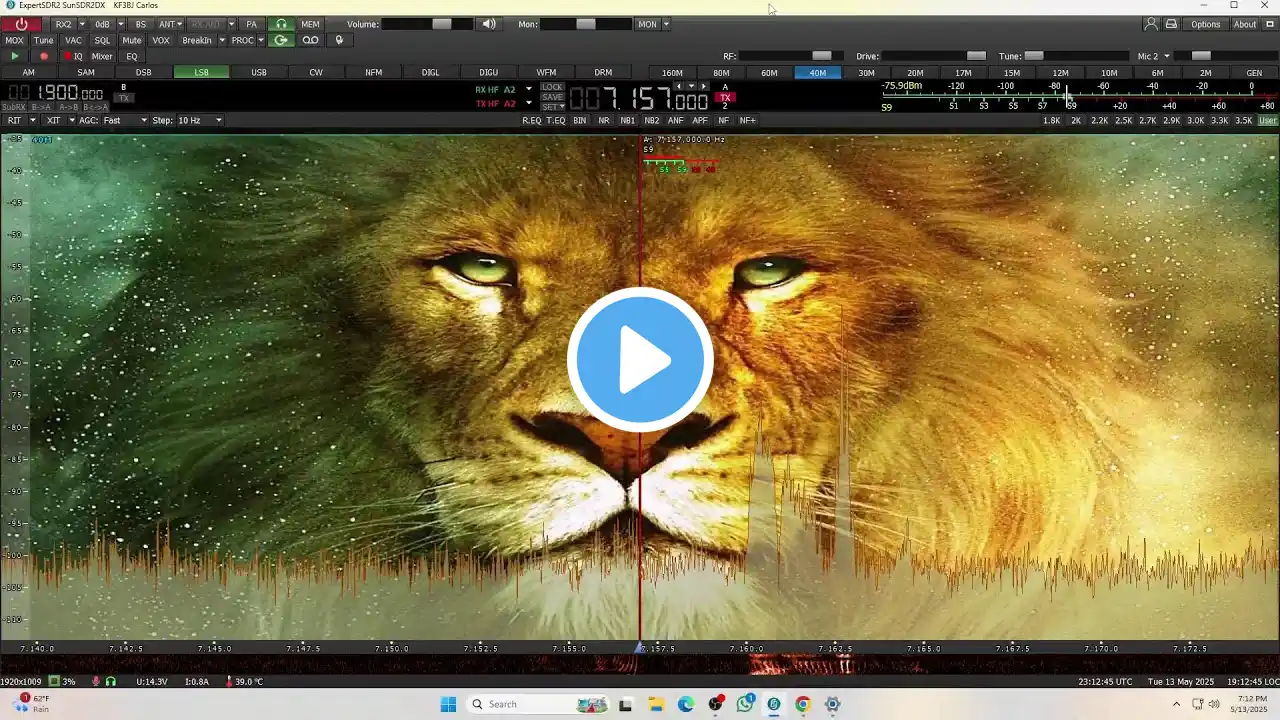Screen dimensions: 1280x720
Task: Open the user profile icon near Options
Action: pos(1151,24)
